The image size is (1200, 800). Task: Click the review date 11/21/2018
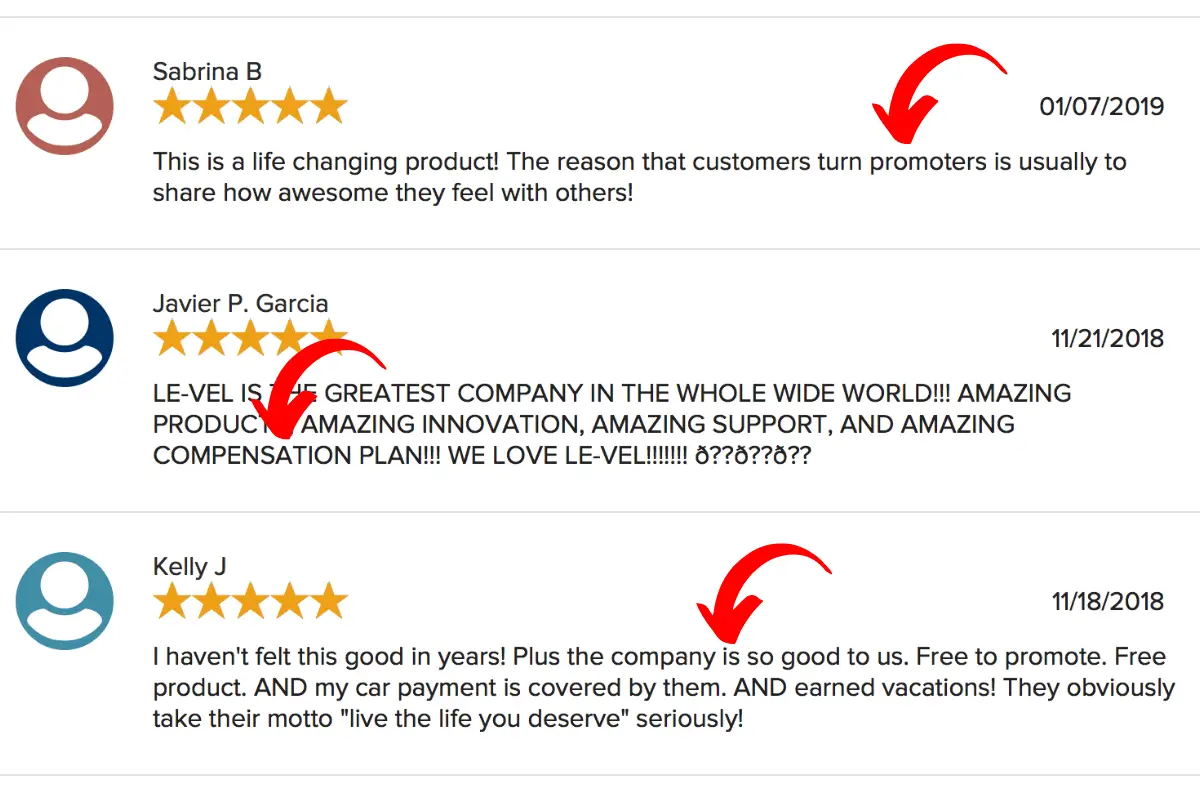pos(1108,338)
